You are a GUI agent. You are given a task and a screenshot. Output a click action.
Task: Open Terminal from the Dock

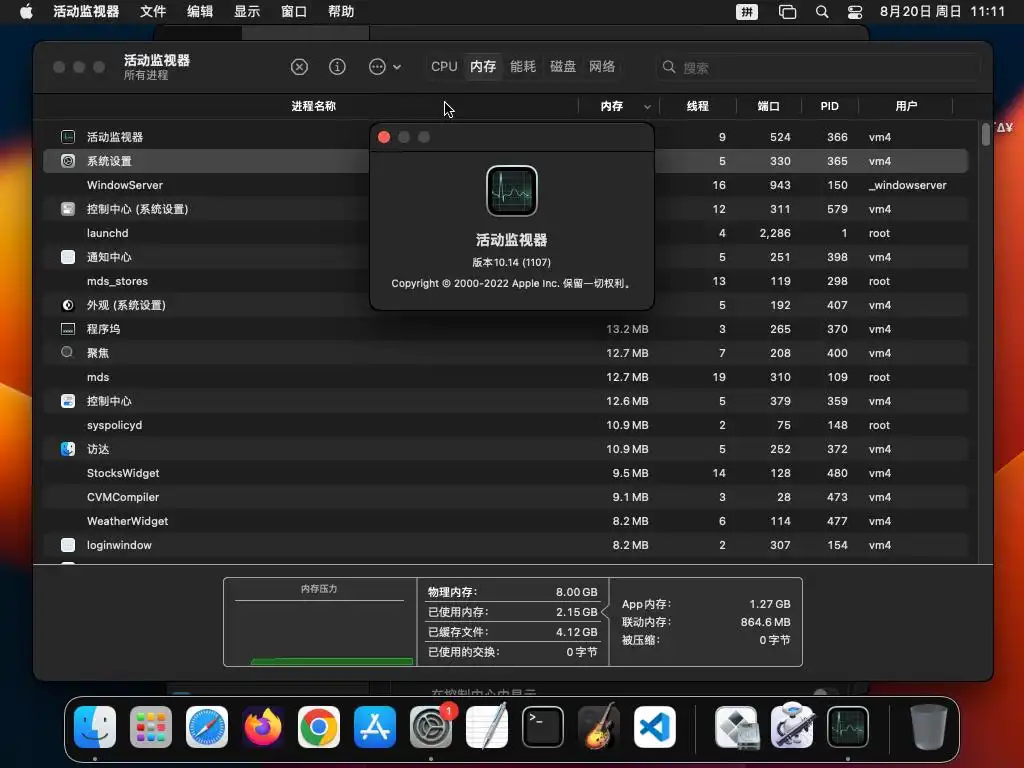(543, 727)
